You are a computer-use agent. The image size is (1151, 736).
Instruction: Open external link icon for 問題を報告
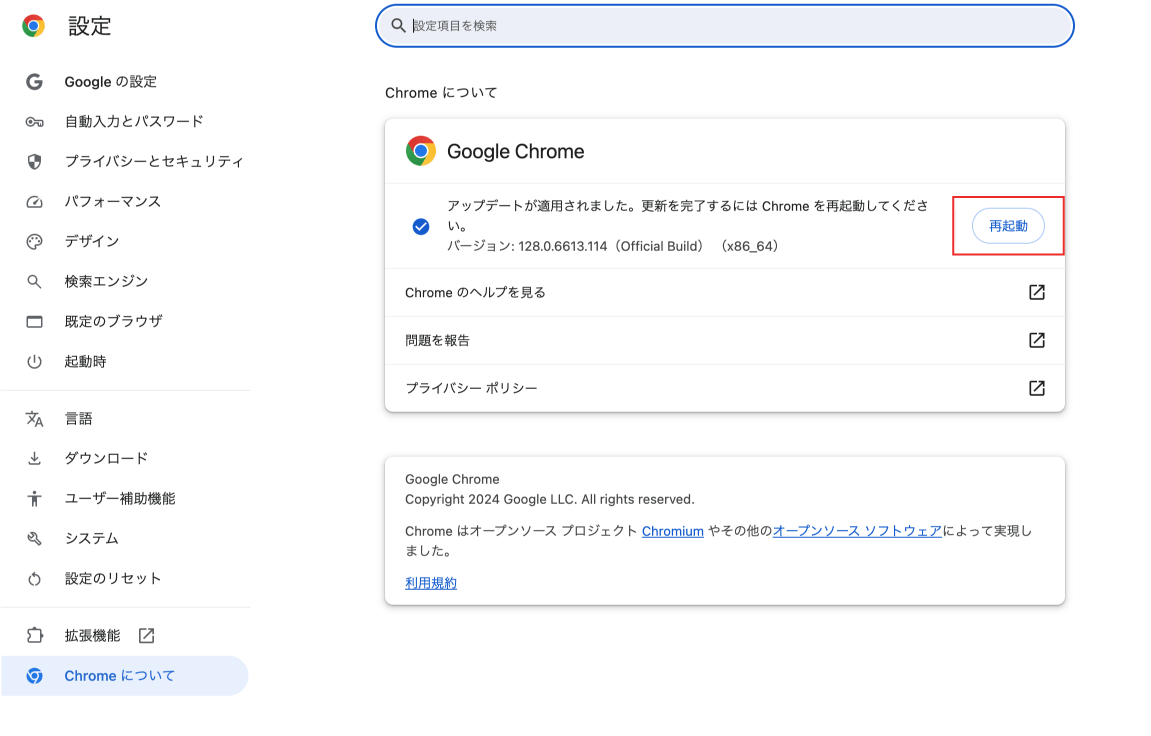[x=1036, y=340]
